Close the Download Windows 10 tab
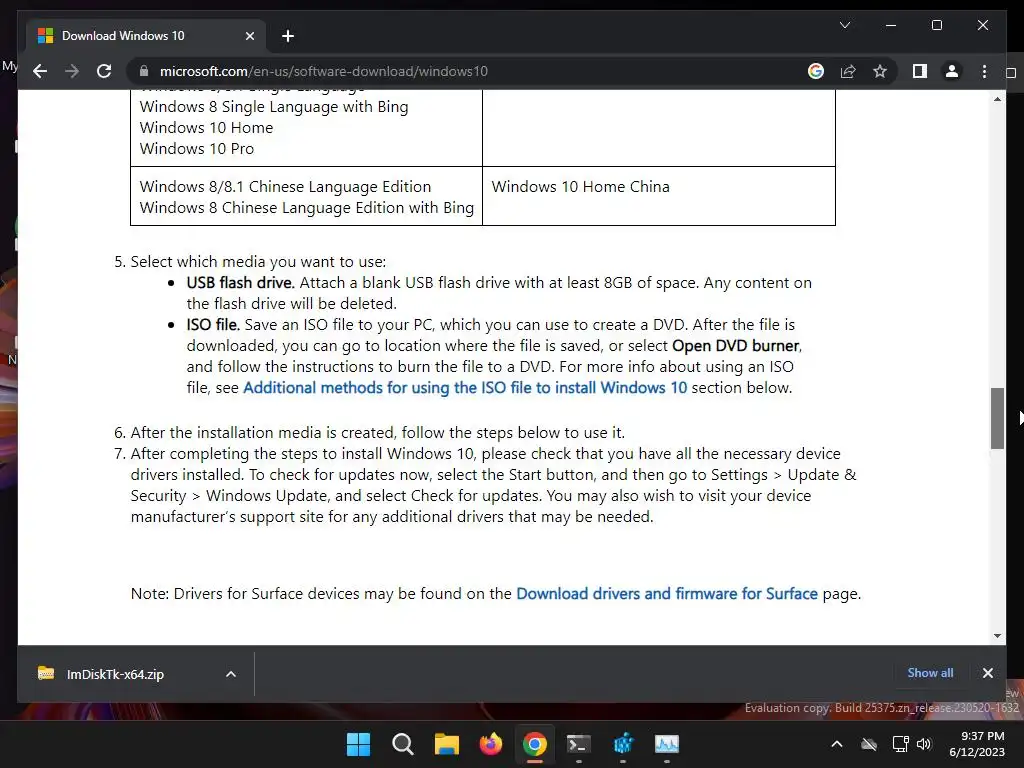The width and height of the screenshot is (1024, 768). (x=249, y=36)
